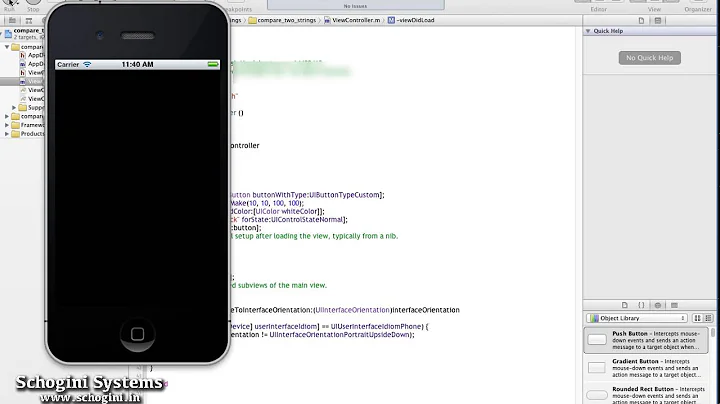The height and width of the screenshot is (404, 720).
Task: Expand the Supporting Files group
Action: pos(14,107)
